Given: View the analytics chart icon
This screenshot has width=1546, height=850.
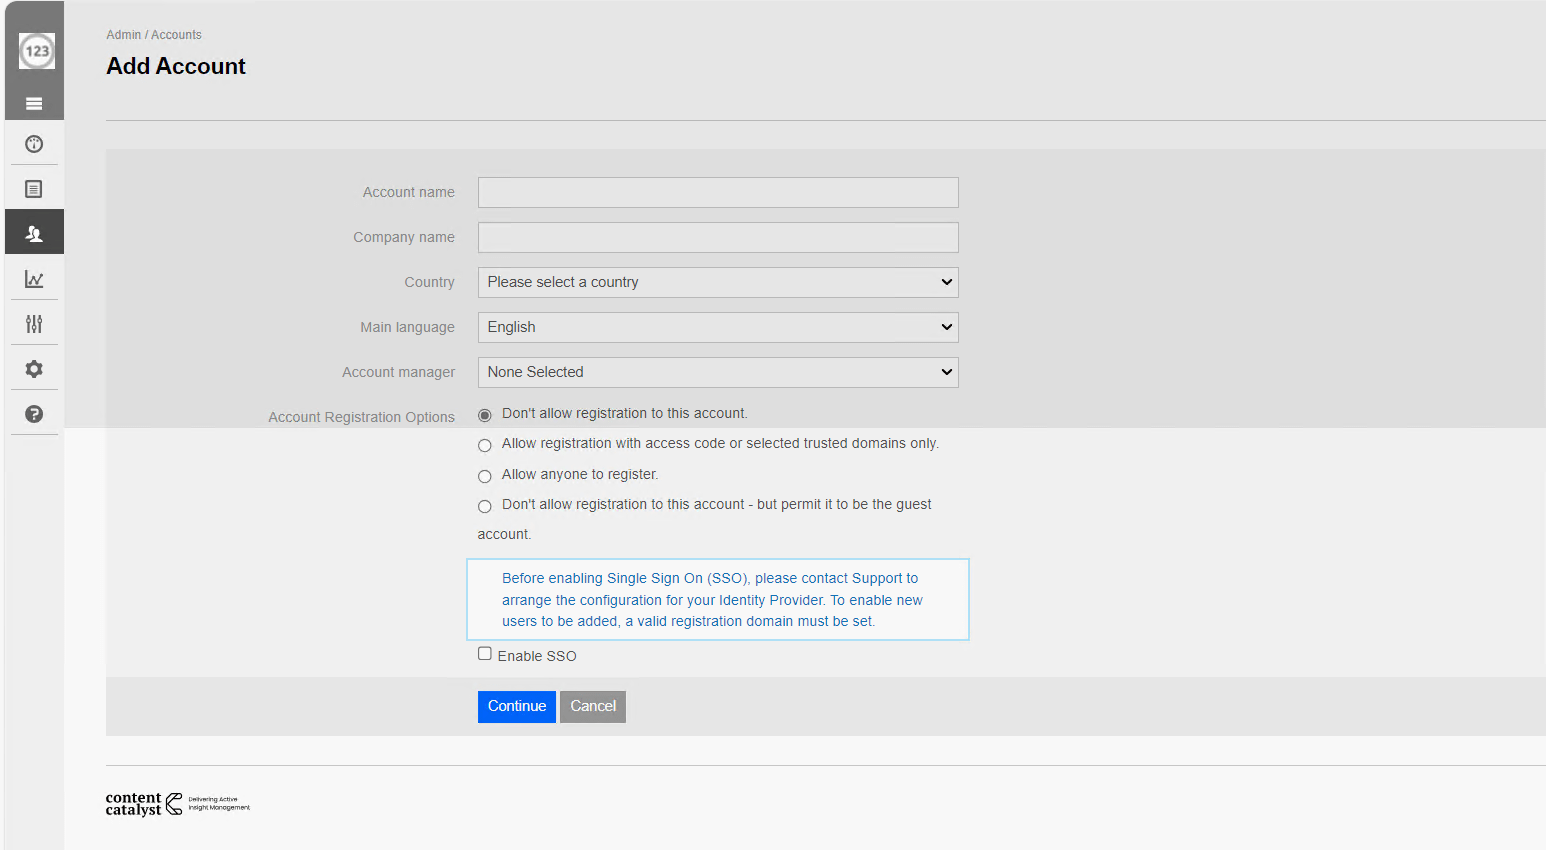Looking at the screenshot, I should 34,279.
